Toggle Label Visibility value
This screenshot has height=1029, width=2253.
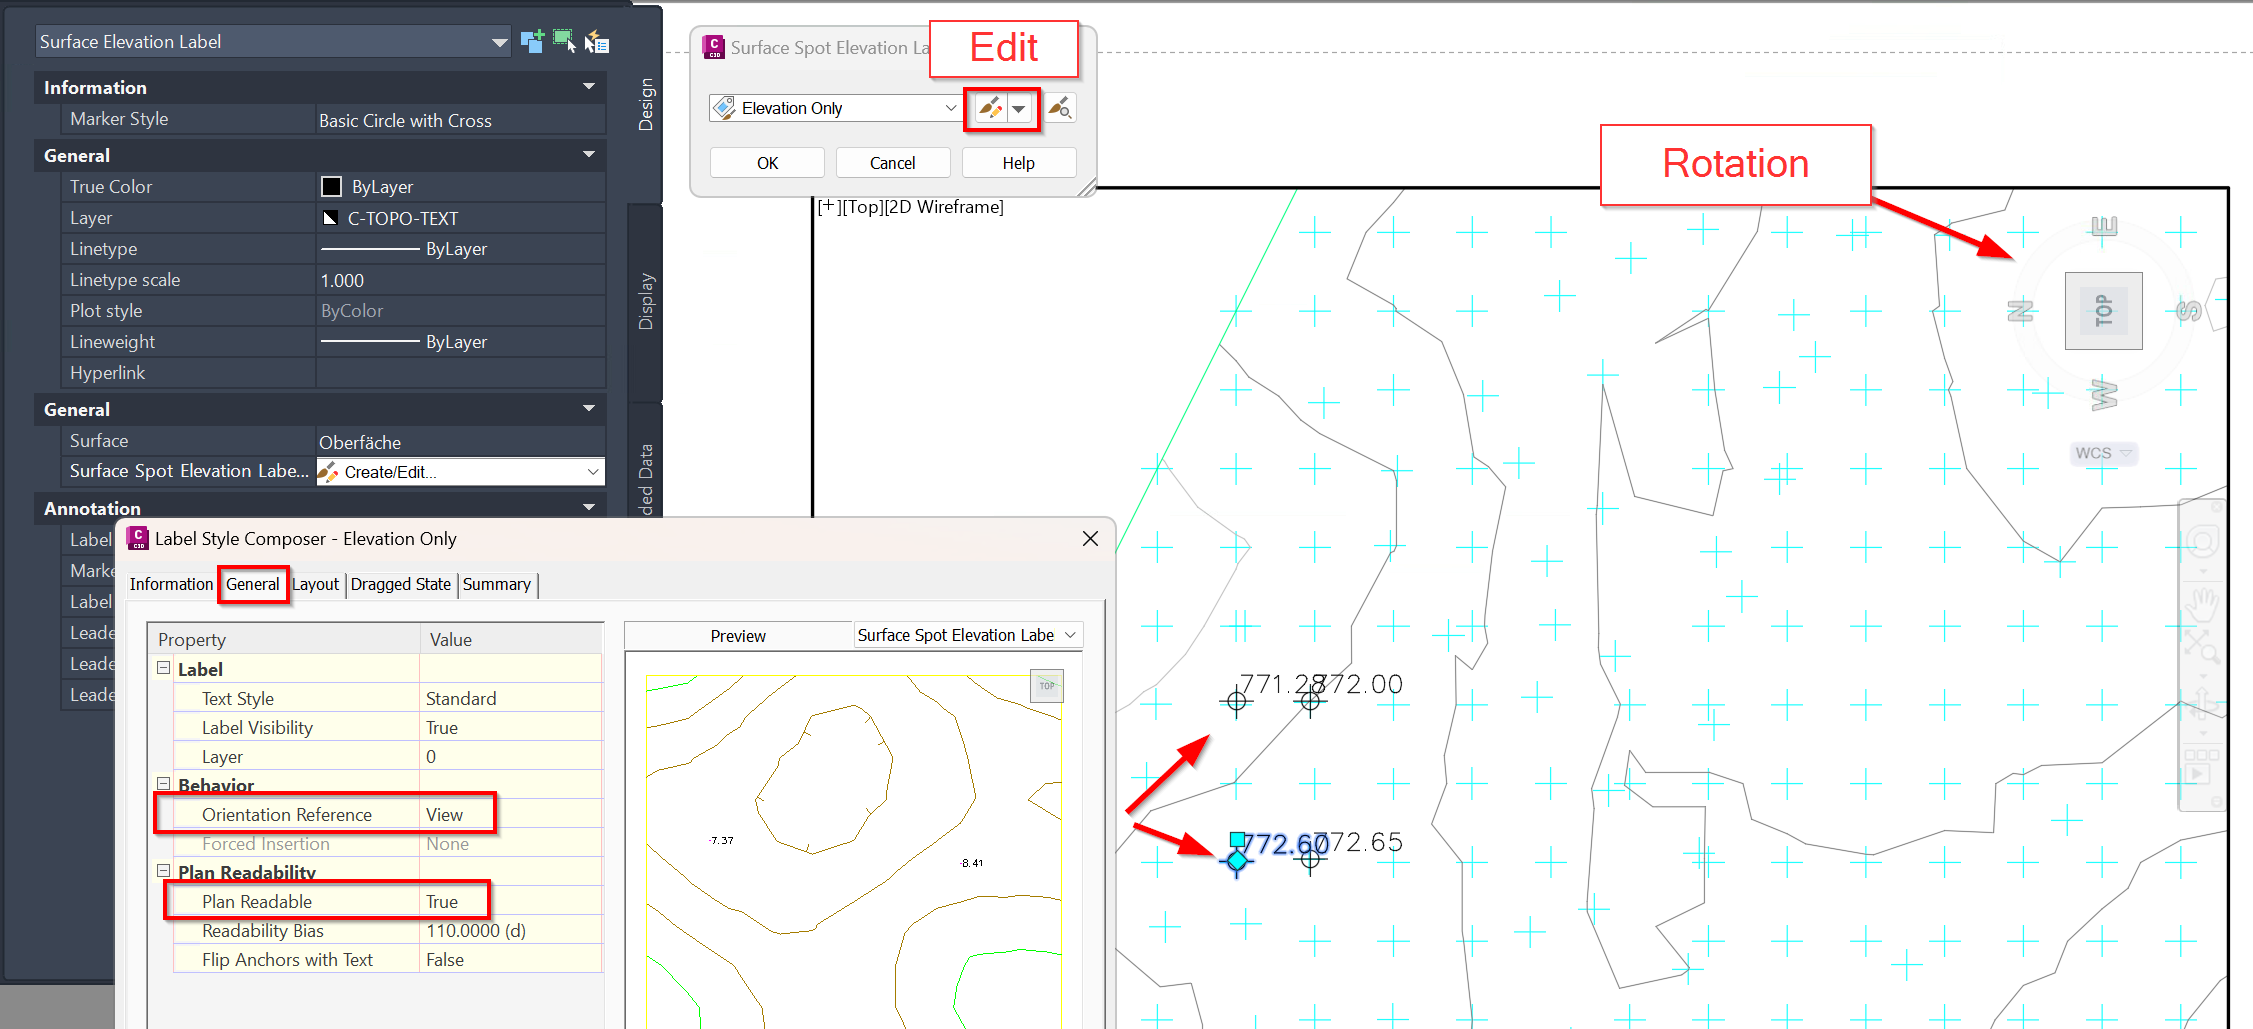pos(443,727)
